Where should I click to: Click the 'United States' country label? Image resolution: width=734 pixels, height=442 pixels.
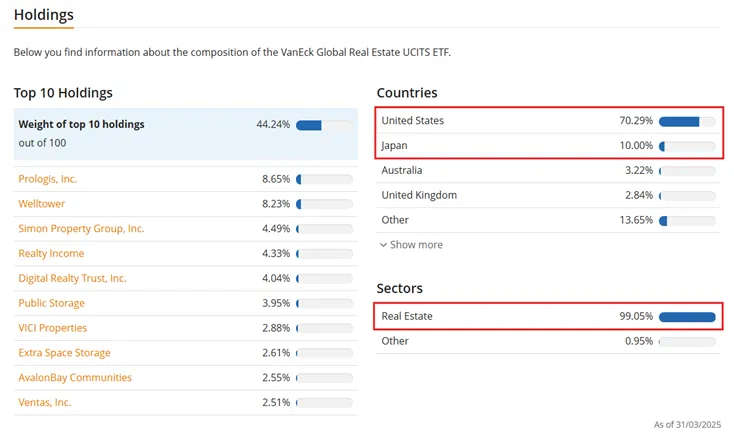[x=412, y=120]
